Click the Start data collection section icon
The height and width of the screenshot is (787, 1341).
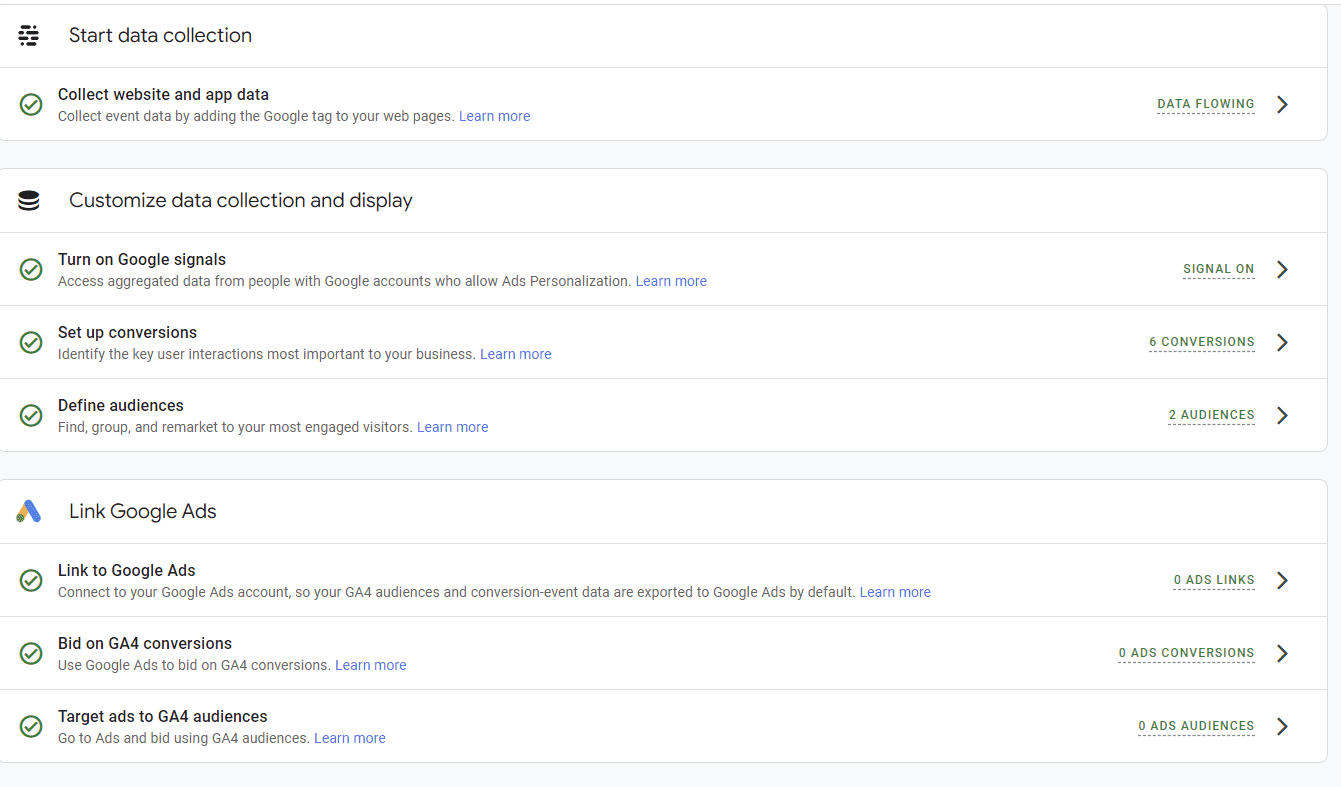point(29,36)
